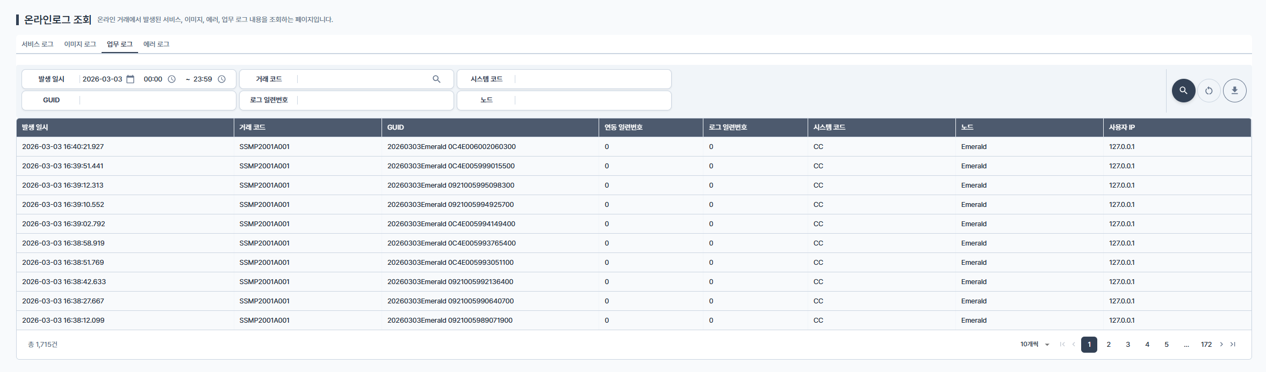Click GUID ending 0921005989071900
This screenshot has width=1266, height=372.
pos(451,320)
